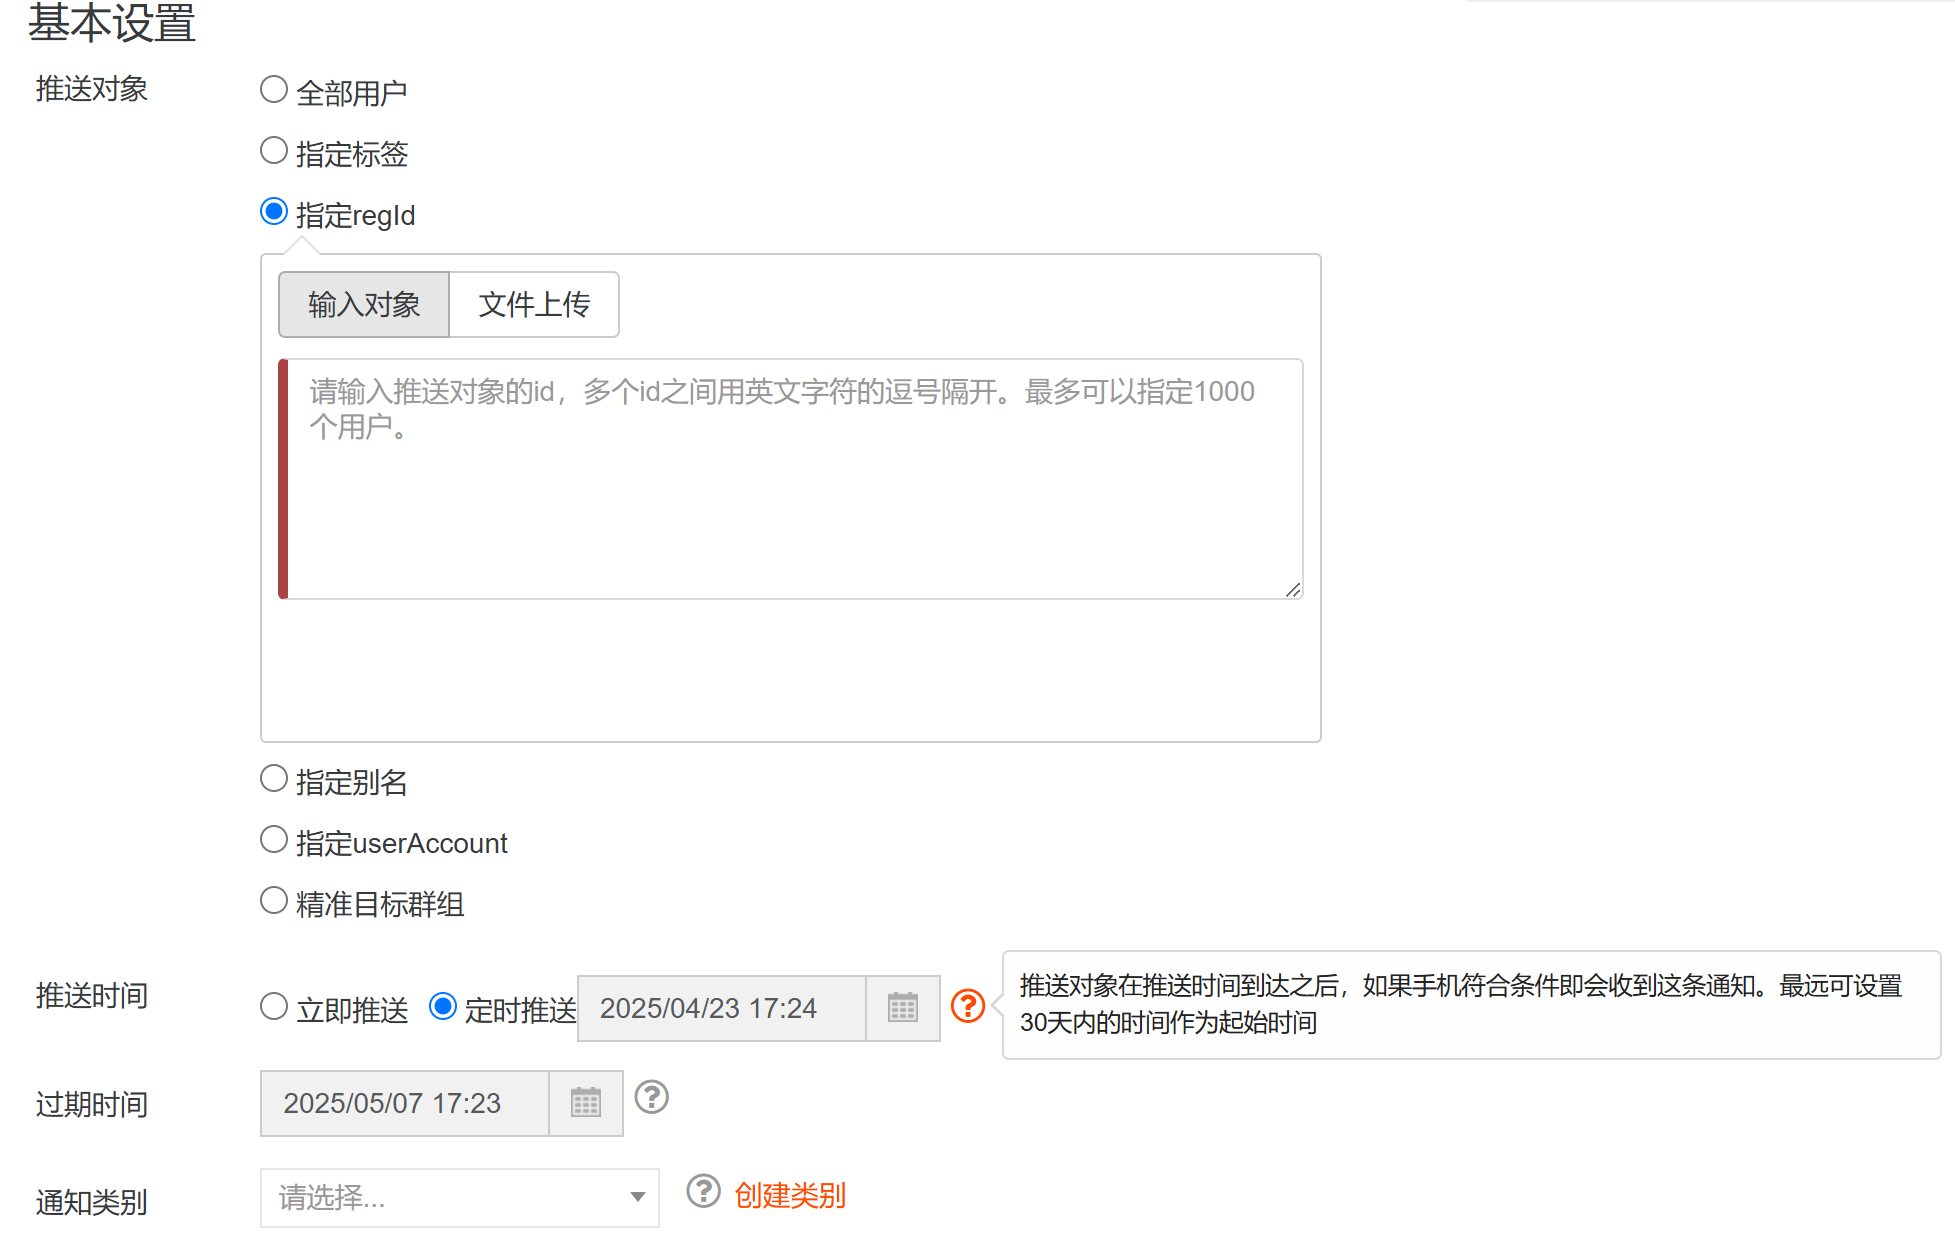Open the push time calendar picker icon
Screen dimensions: 1955x1249
[x=902, y=1008]
